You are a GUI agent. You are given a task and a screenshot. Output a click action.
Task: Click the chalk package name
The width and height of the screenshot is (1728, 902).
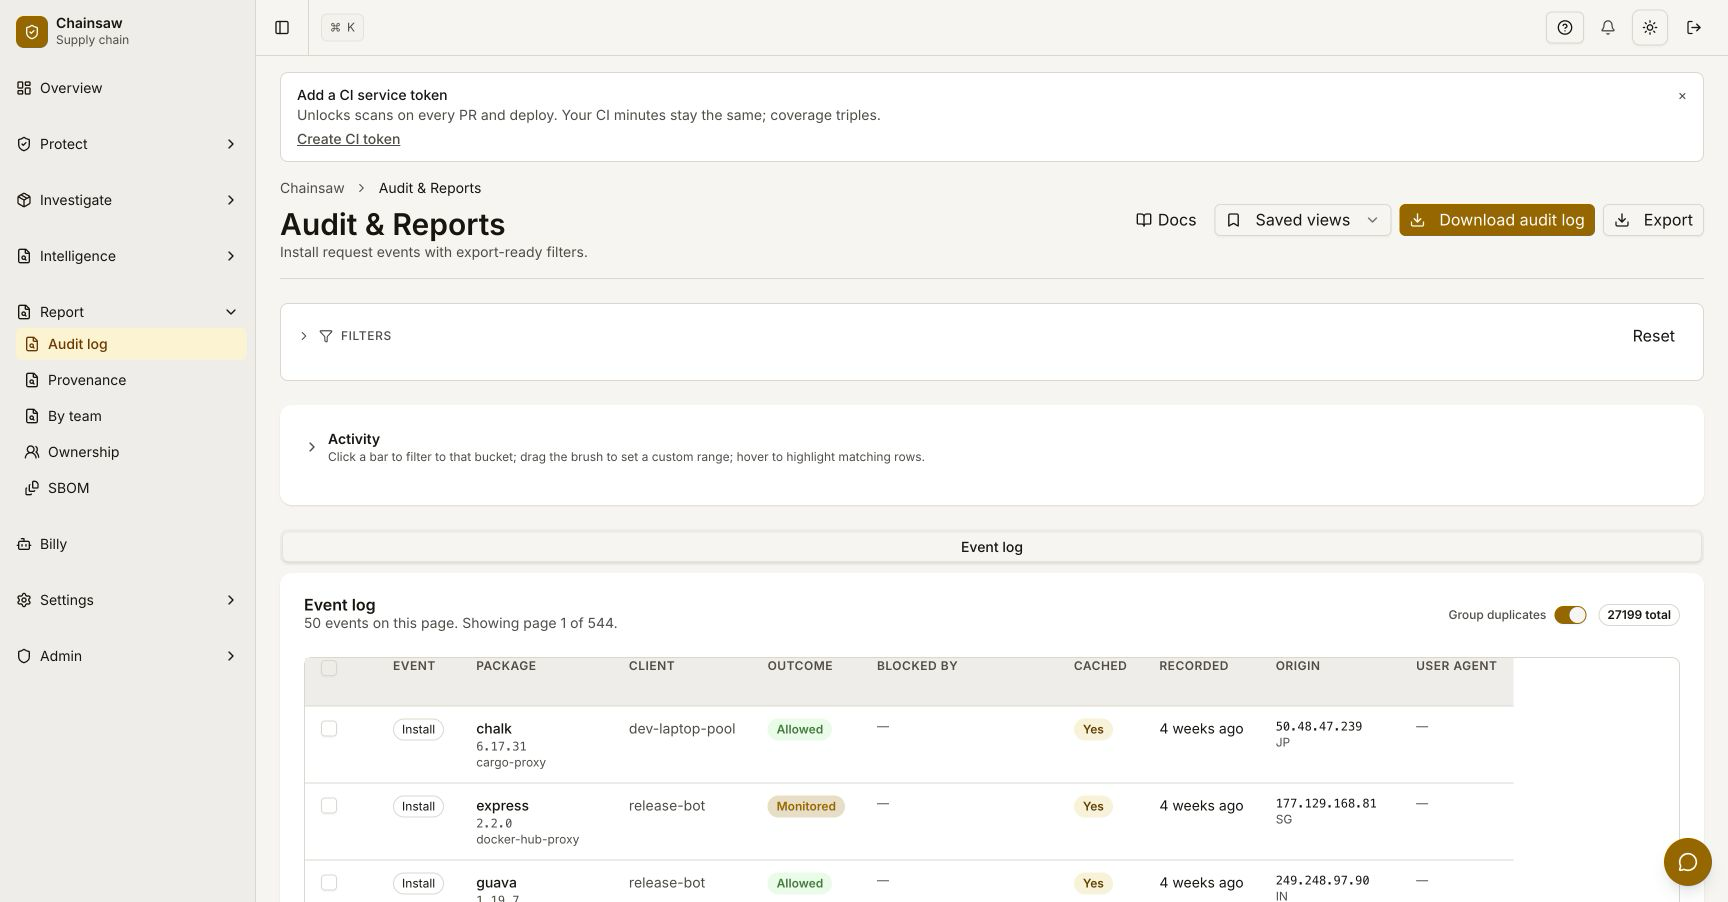(494, 729)
